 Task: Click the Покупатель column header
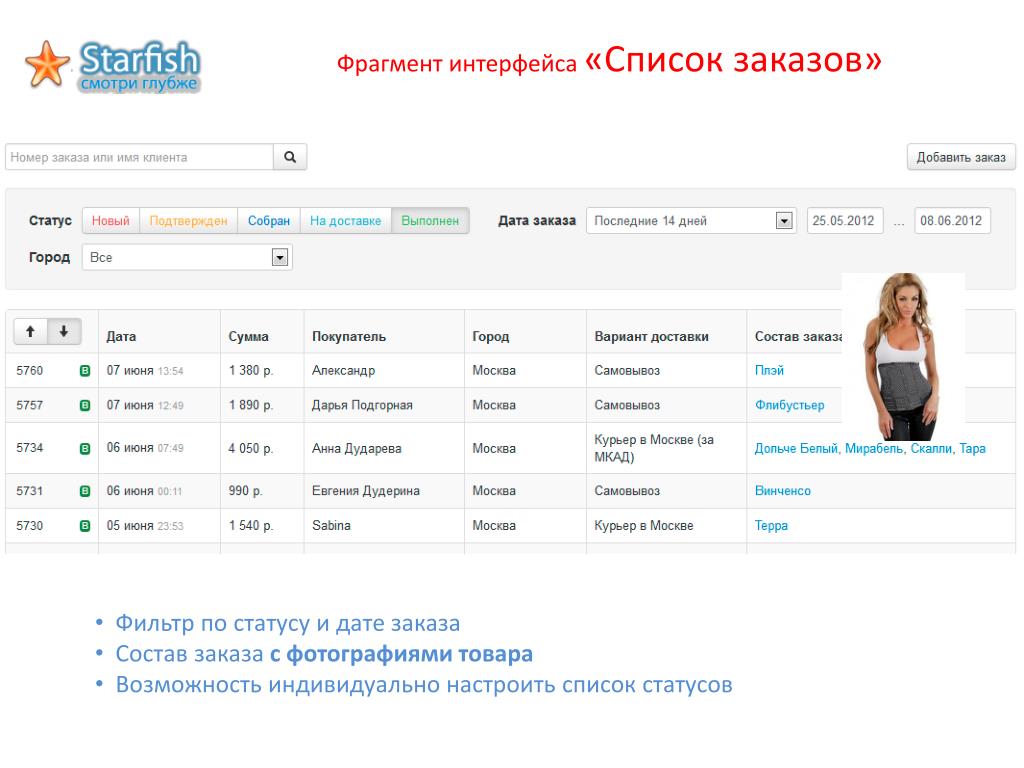348,337
